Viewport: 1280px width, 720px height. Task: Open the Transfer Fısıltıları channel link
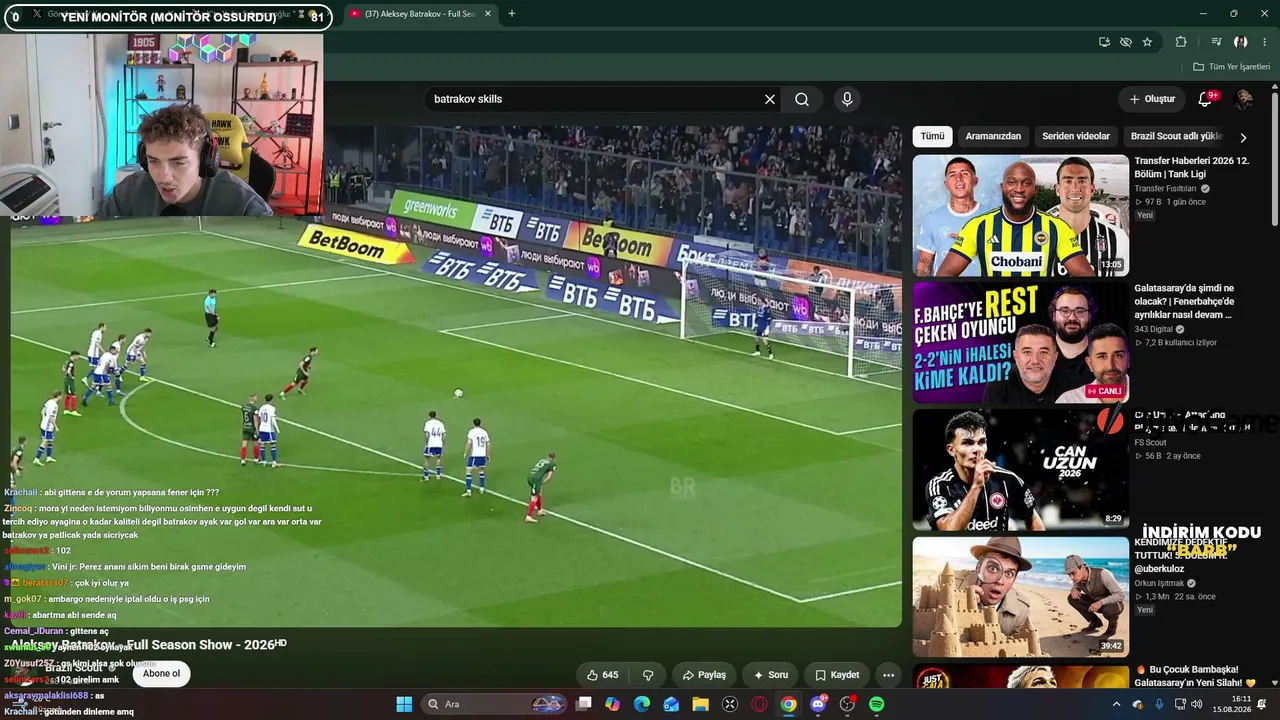point(1165,188)
